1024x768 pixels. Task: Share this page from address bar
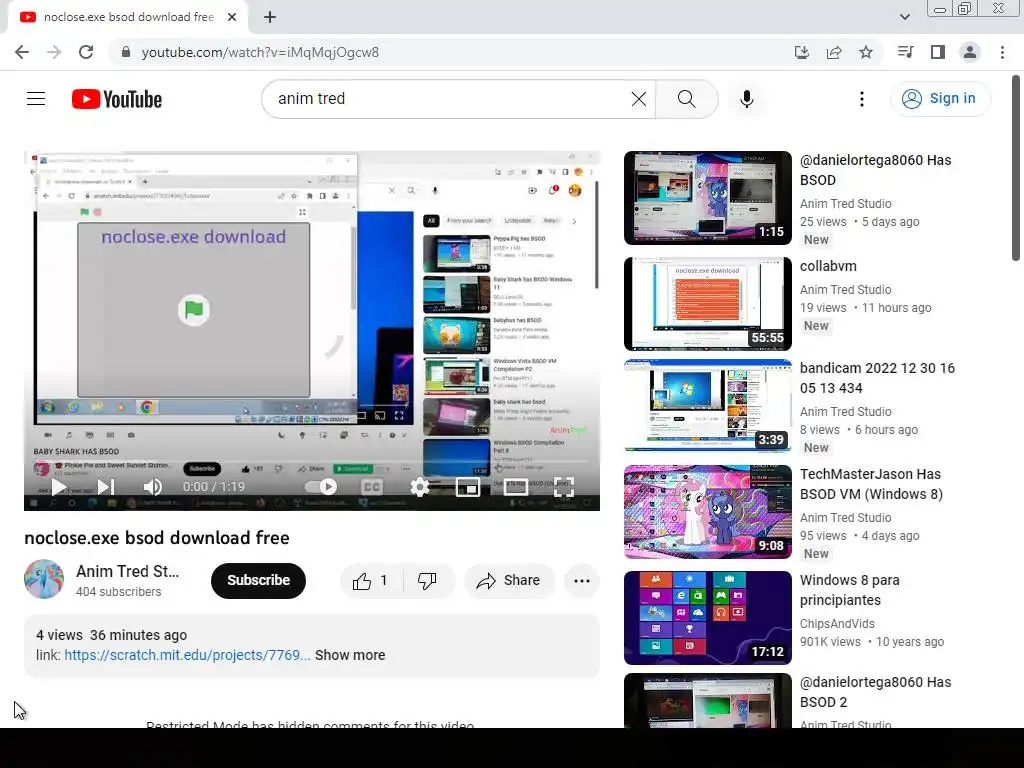coord(834,52)
